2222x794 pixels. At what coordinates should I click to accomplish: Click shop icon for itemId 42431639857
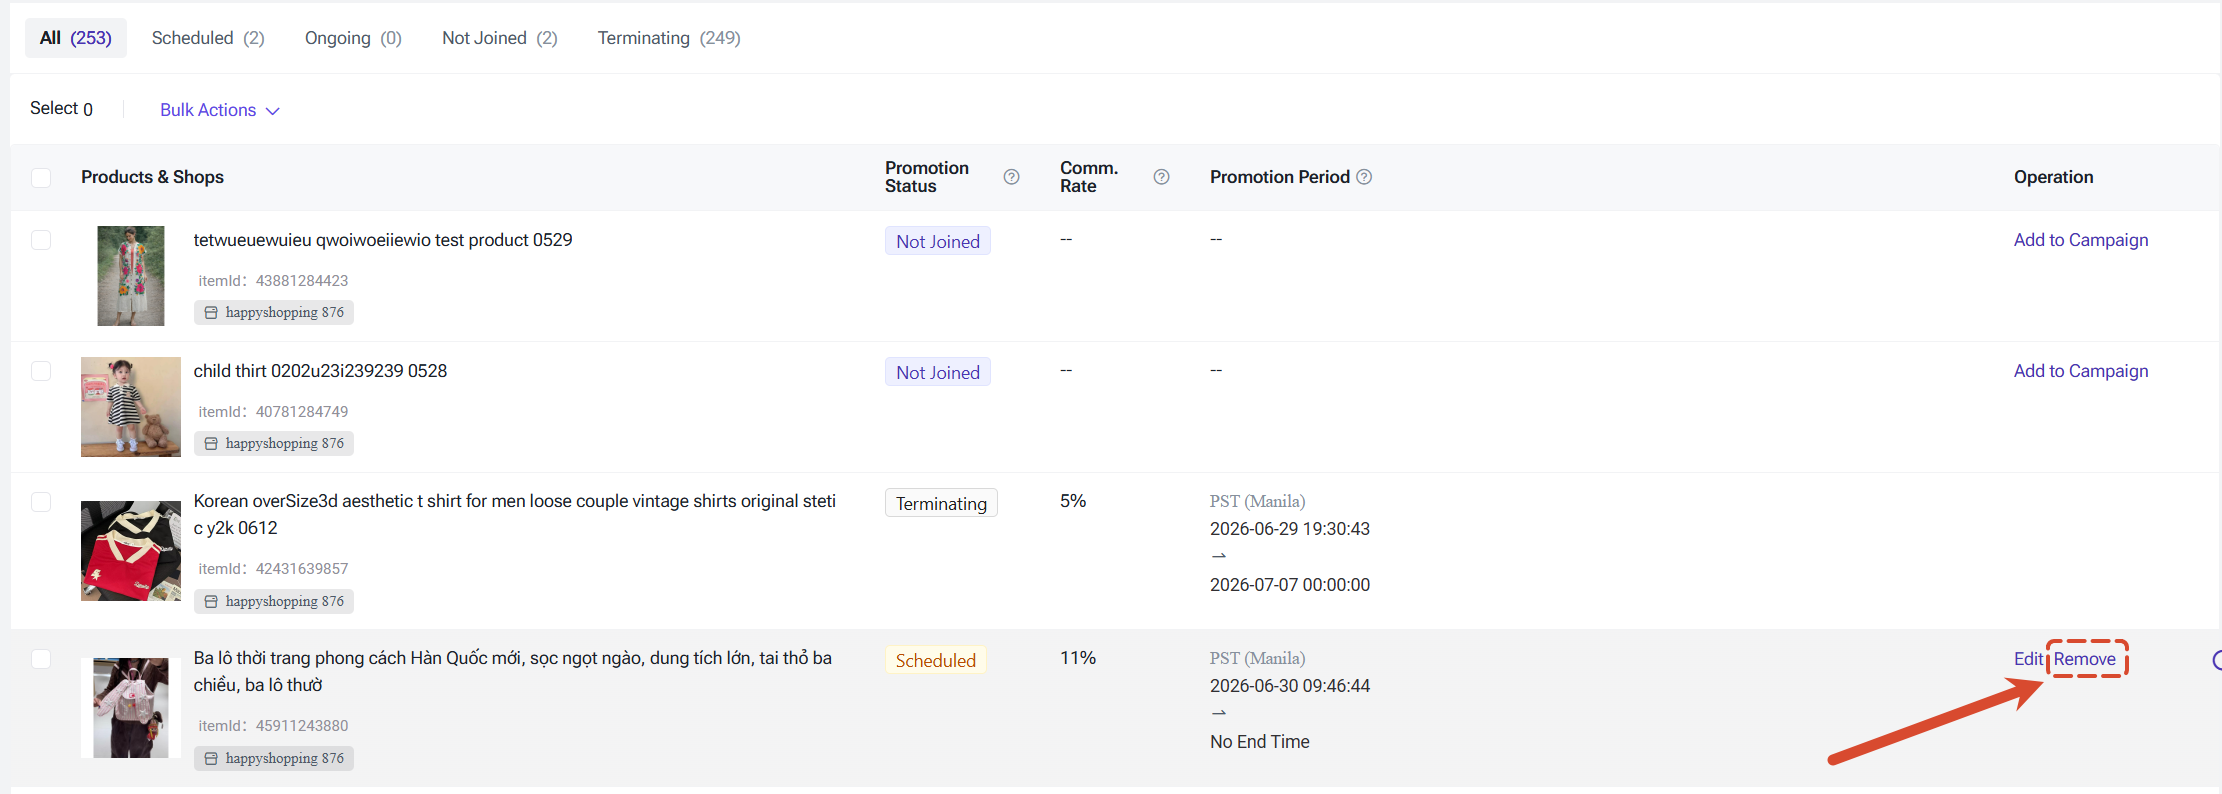click(211, 602)
